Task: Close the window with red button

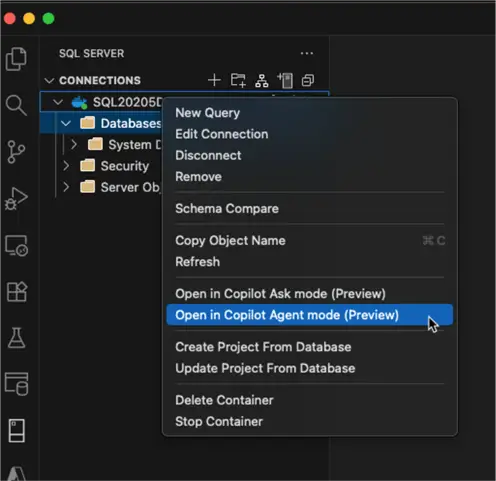Action: pos(10,18)
